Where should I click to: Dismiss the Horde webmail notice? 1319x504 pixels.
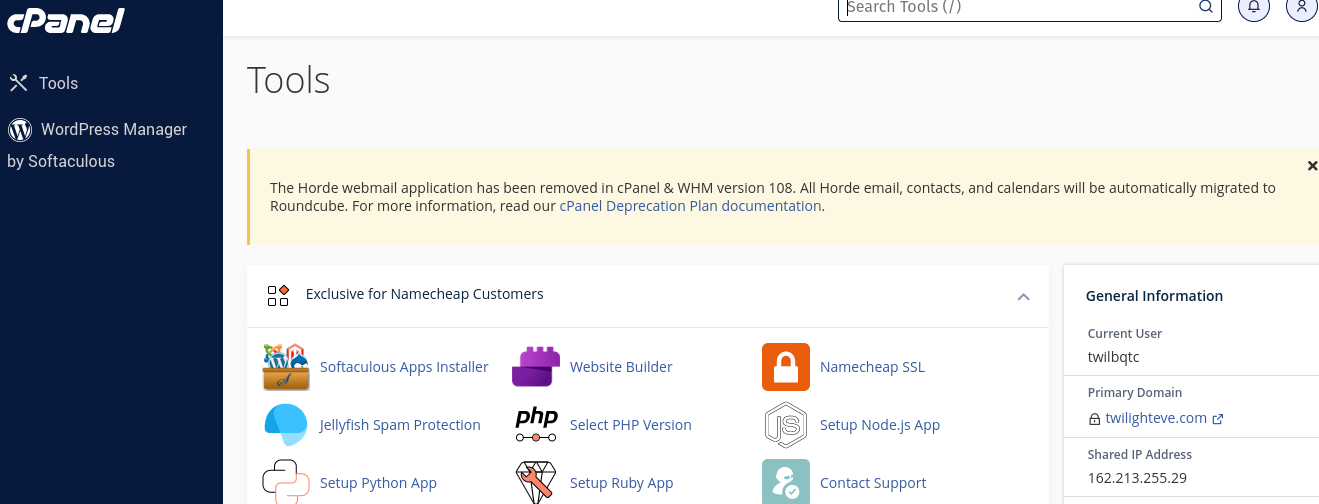(1312, 166)
